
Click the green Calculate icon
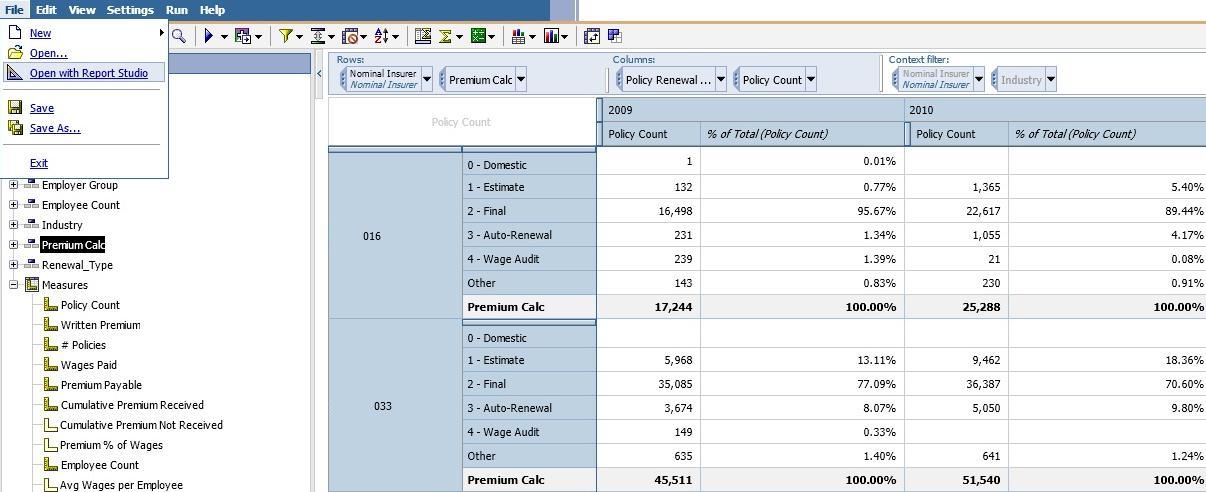tap(478, 36)
